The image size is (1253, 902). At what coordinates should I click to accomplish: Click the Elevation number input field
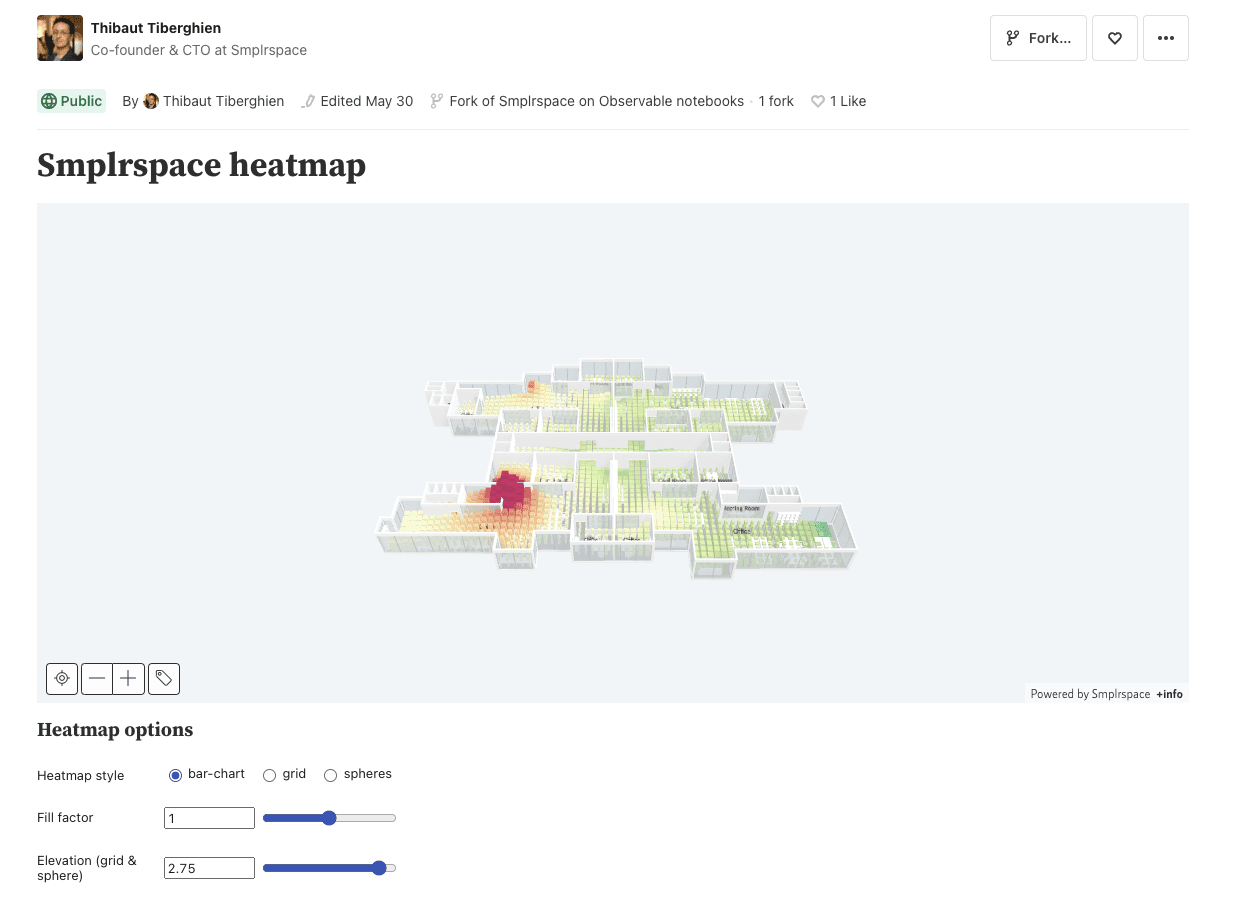tap(209, 868)
